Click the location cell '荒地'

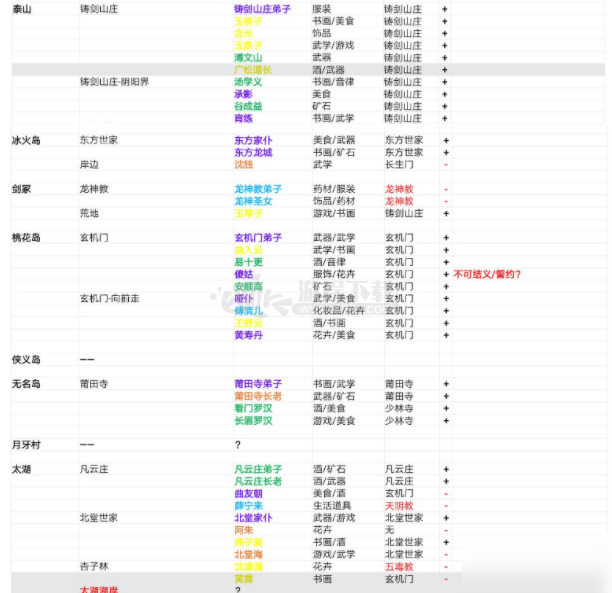[x=89, y=213]
